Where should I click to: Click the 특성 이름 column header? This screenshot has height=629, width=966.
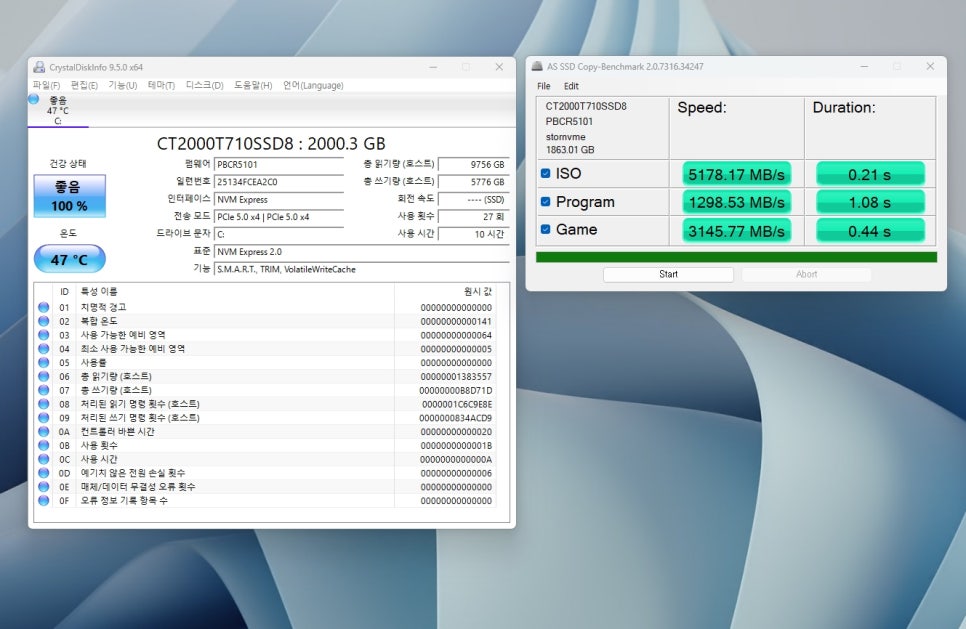[x=234, y=291]
